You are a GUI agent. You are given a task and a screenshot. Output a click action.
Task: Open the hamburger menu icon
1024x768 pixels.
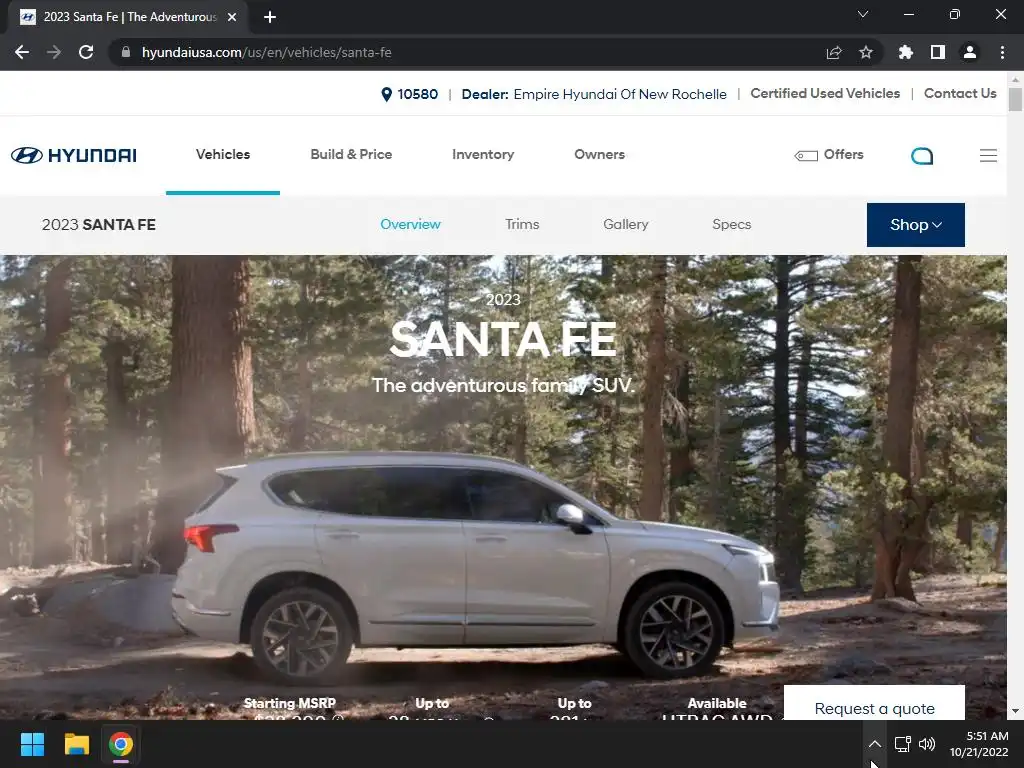tap(988, 155)
